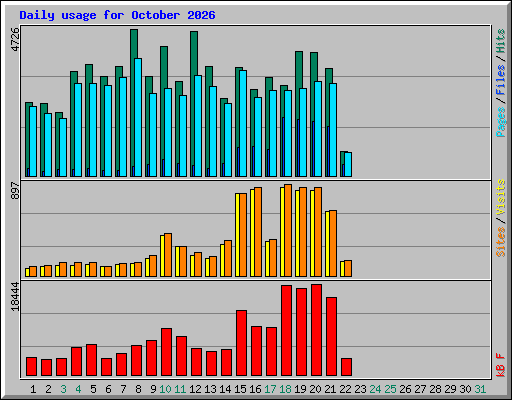Click day label '21' on the x-axis
This screenshot has height=400, width=512.
click(330, 389)
